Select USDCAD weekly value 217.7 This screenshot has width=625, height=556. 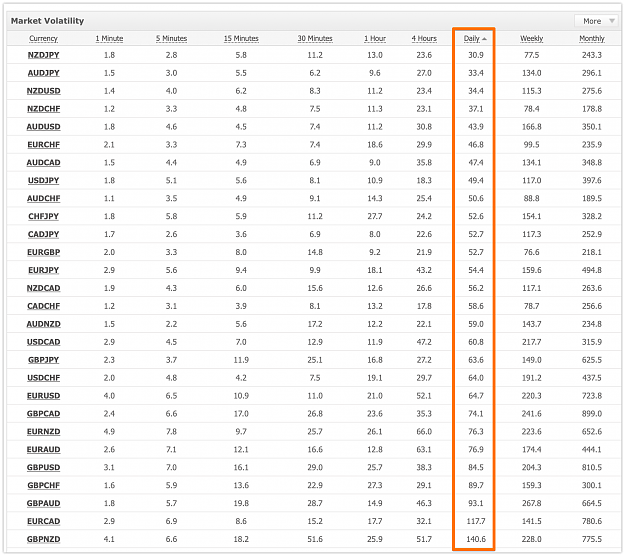(532, 342)
